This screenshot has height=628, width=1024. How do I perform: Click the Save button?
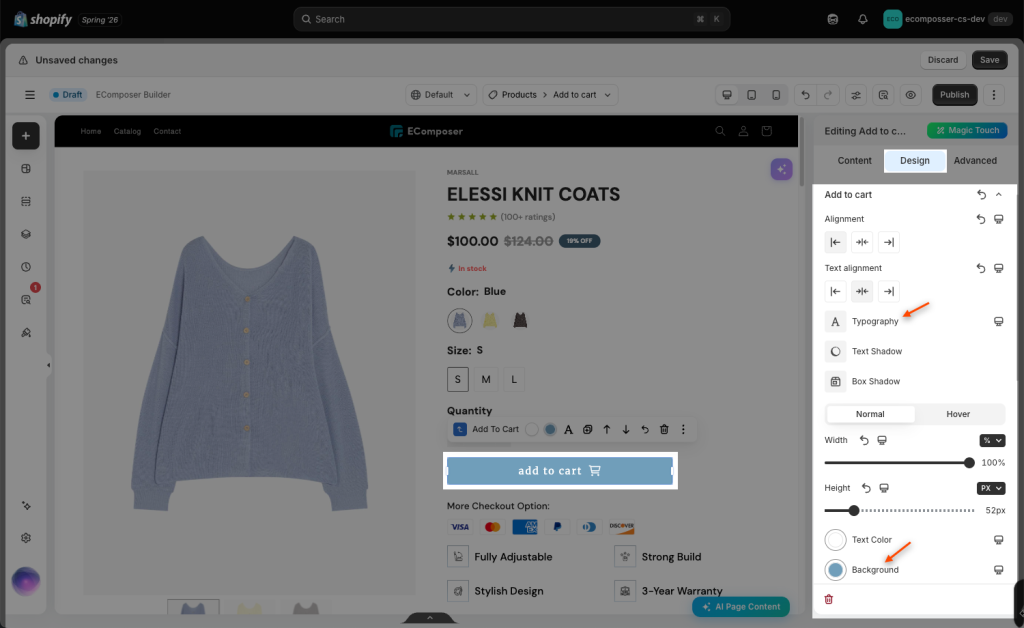(989, 60)
